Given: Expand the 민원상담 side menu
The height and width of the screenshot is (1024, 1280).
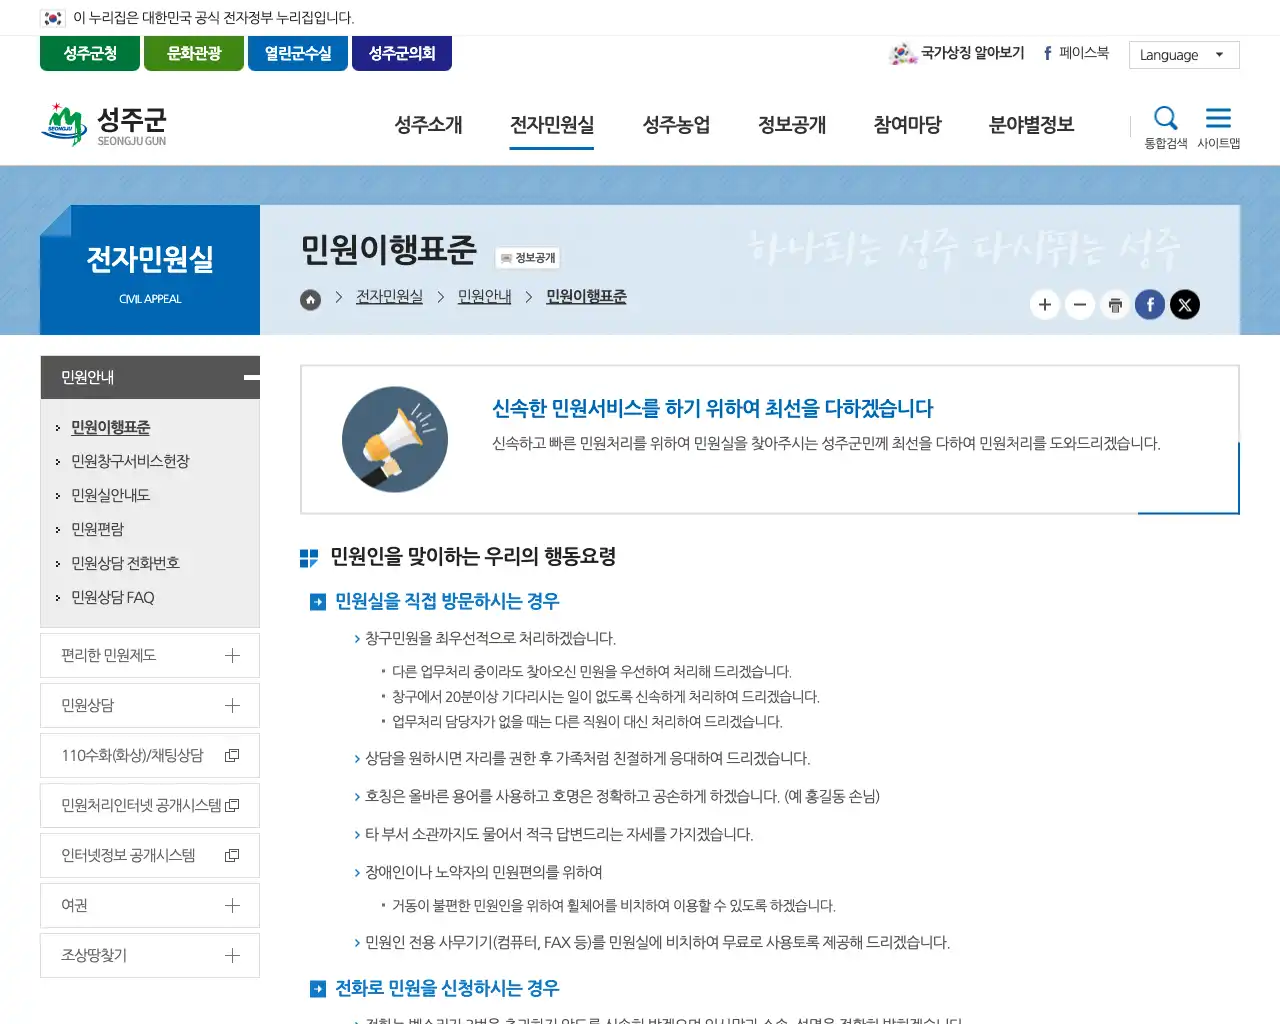Looking at the screenshot, I should [150, 706].
